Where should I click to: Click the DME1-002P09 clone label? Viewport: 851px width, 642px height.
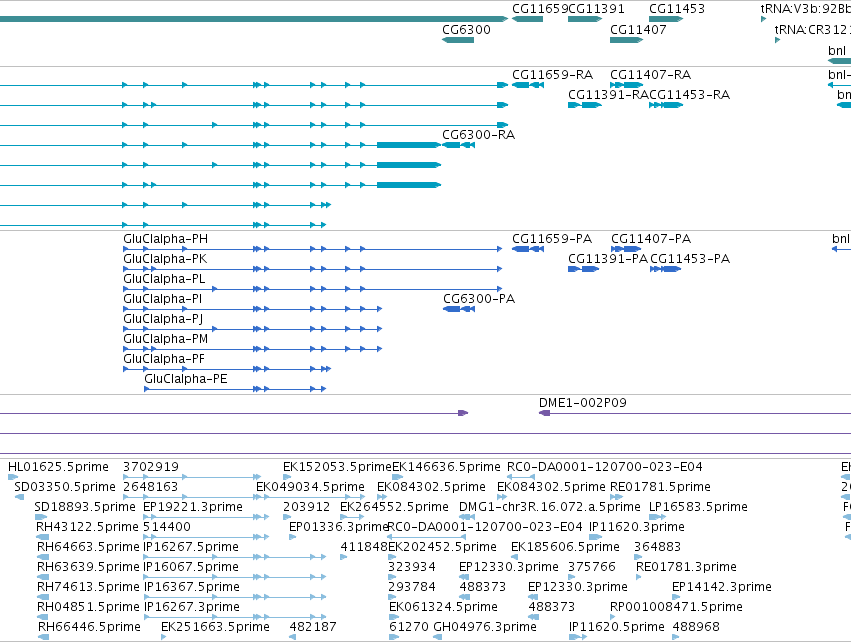click(x=582, y=403)
